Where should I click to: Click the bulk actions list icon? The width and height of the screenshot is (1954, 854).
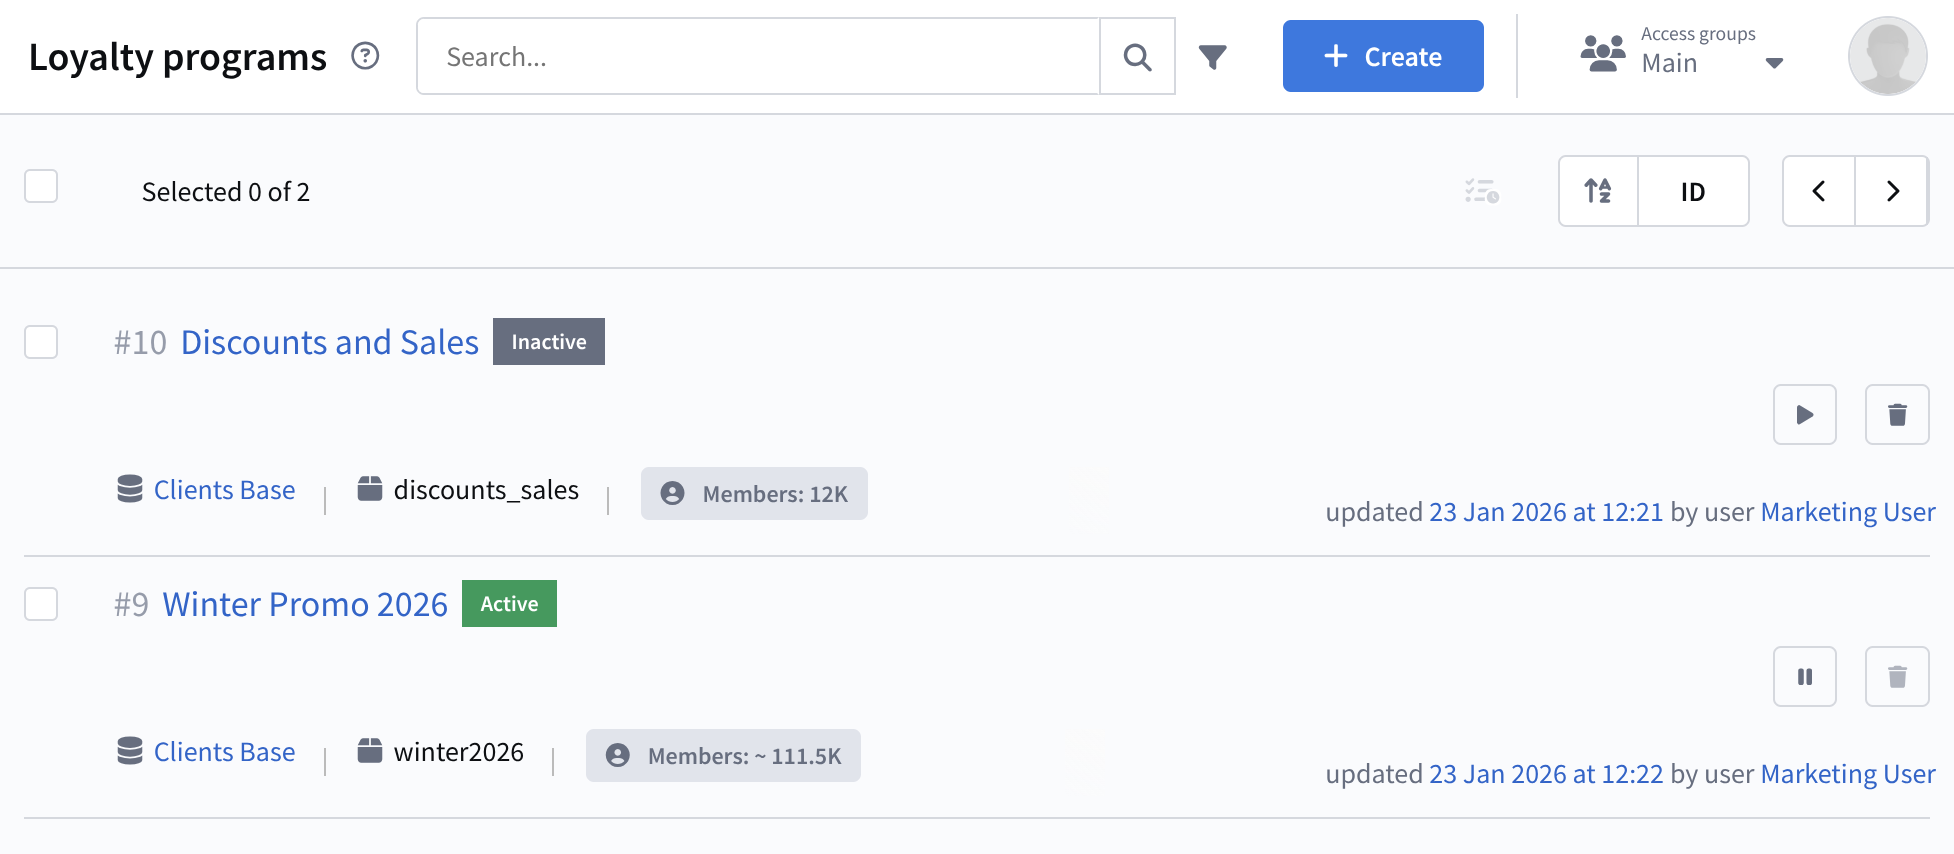click(1481, 191)
